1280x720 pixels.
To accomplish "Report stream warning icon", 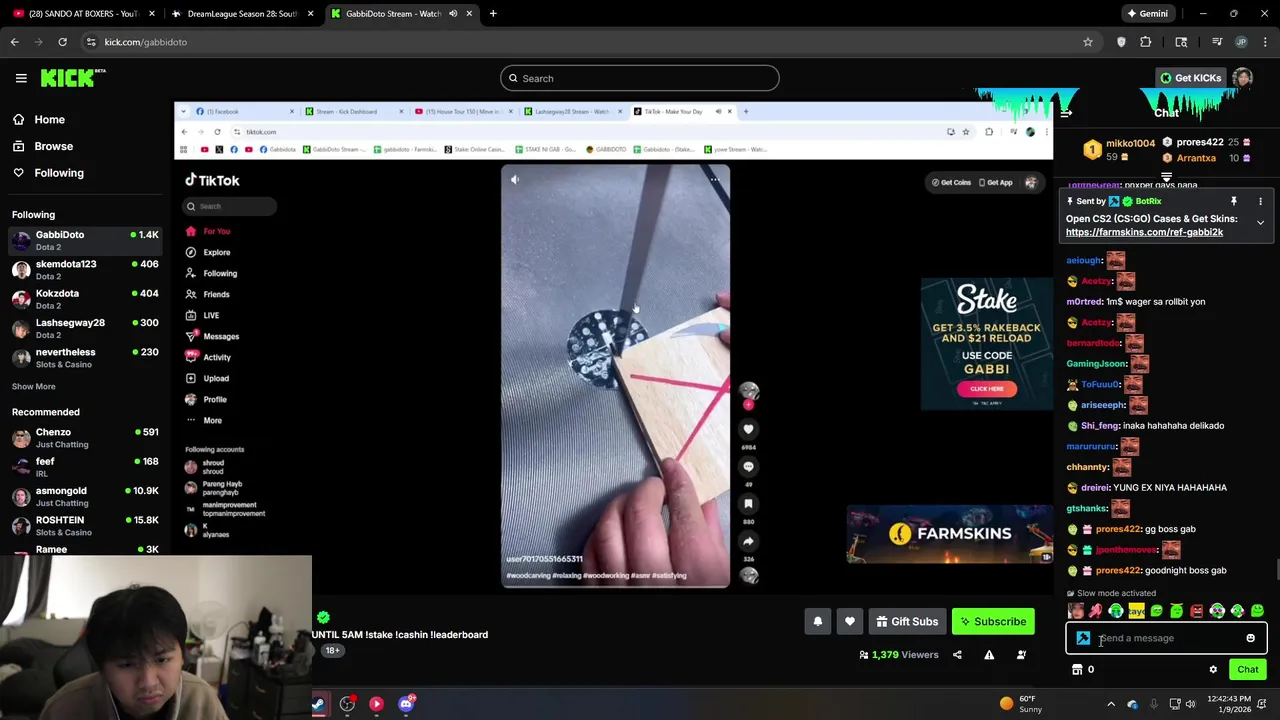I will 989,655.
